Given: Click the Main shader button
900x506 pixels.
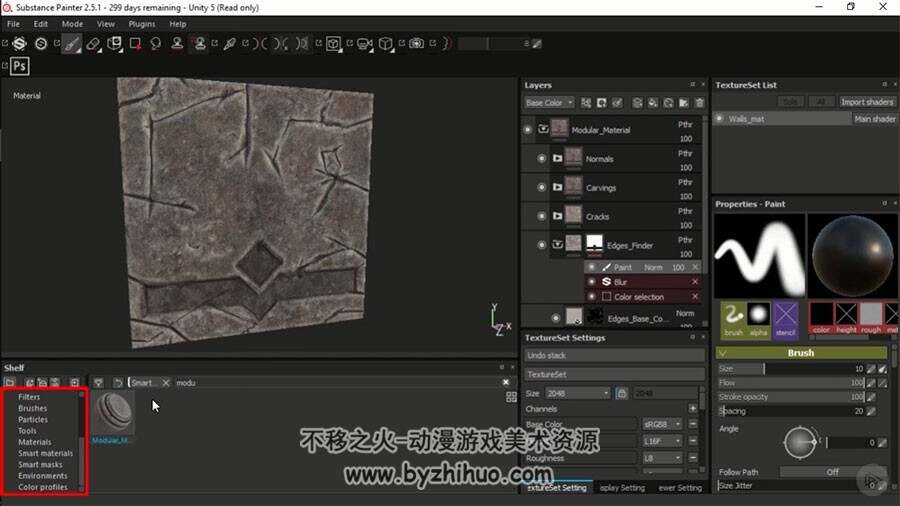Looking at the screenshot, I should [875, 119].
